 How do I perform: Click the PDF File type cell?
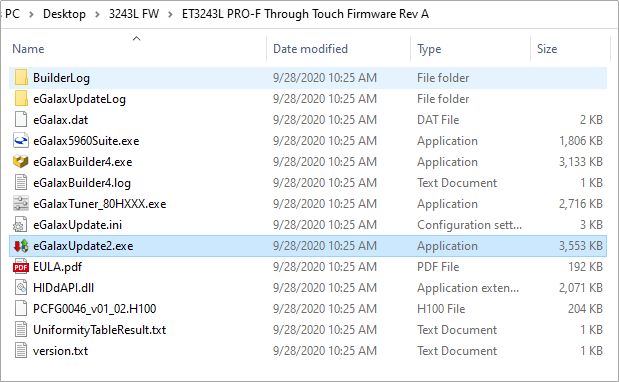[x=438, y=267]
